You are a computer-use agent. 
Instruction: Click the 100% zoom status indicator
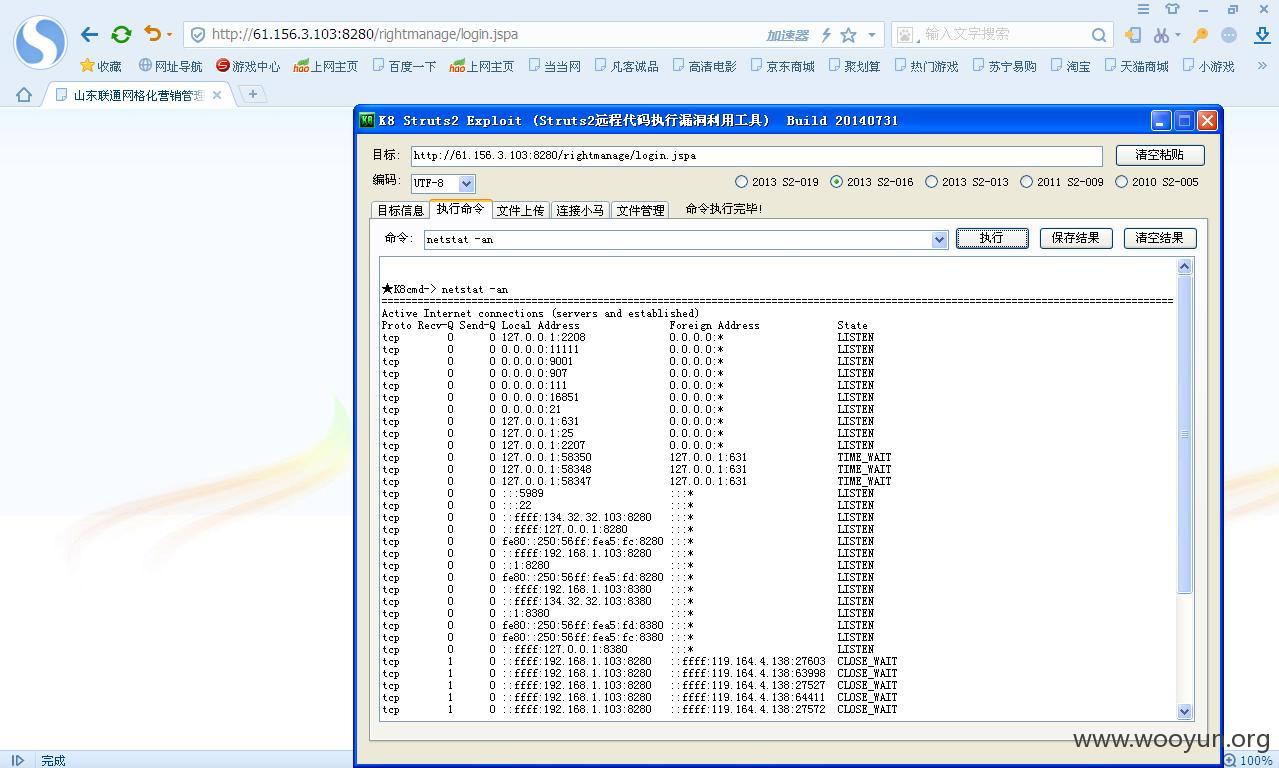pyautogui.click(x=1249, y=760)
